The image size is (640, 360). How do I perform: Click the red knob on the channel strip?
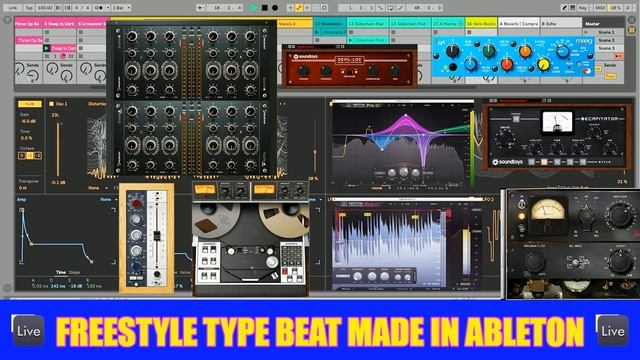click(x=136, y=204)
